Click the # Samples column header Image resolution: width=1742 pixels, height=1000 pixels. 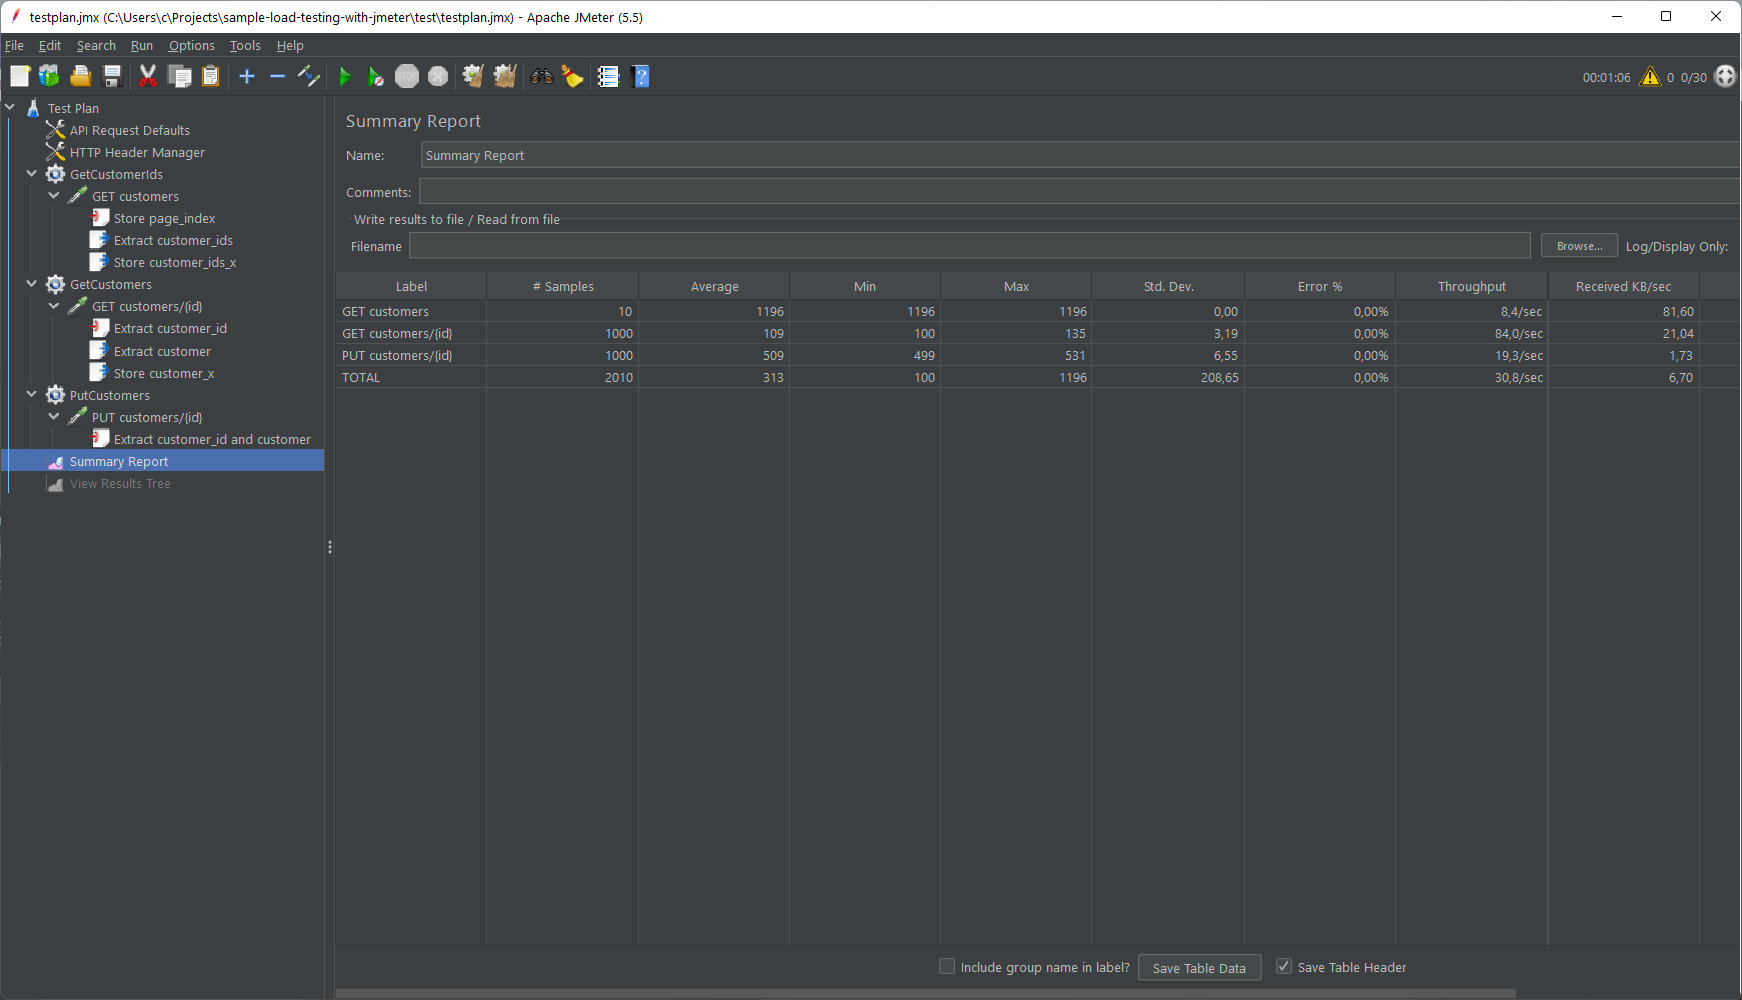click(x=562, y=286)
